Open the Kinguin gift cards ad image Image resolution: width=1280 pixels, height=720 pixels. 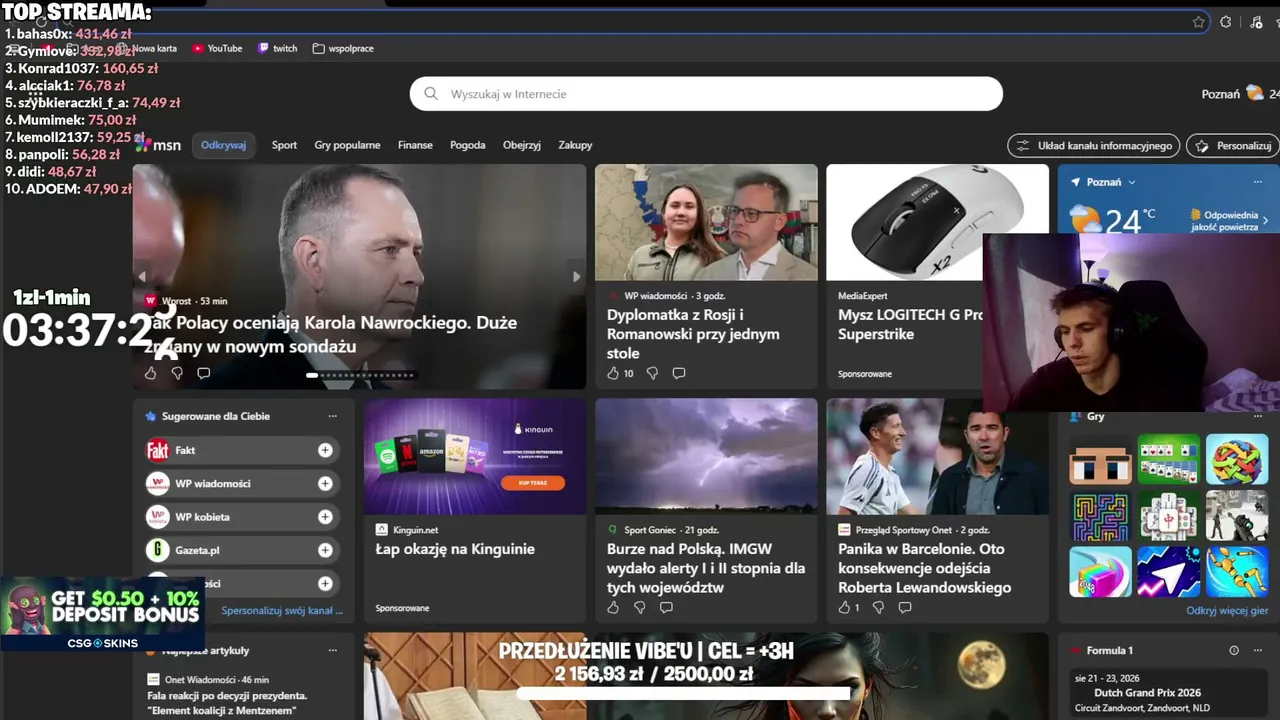[x=475, y=457]
